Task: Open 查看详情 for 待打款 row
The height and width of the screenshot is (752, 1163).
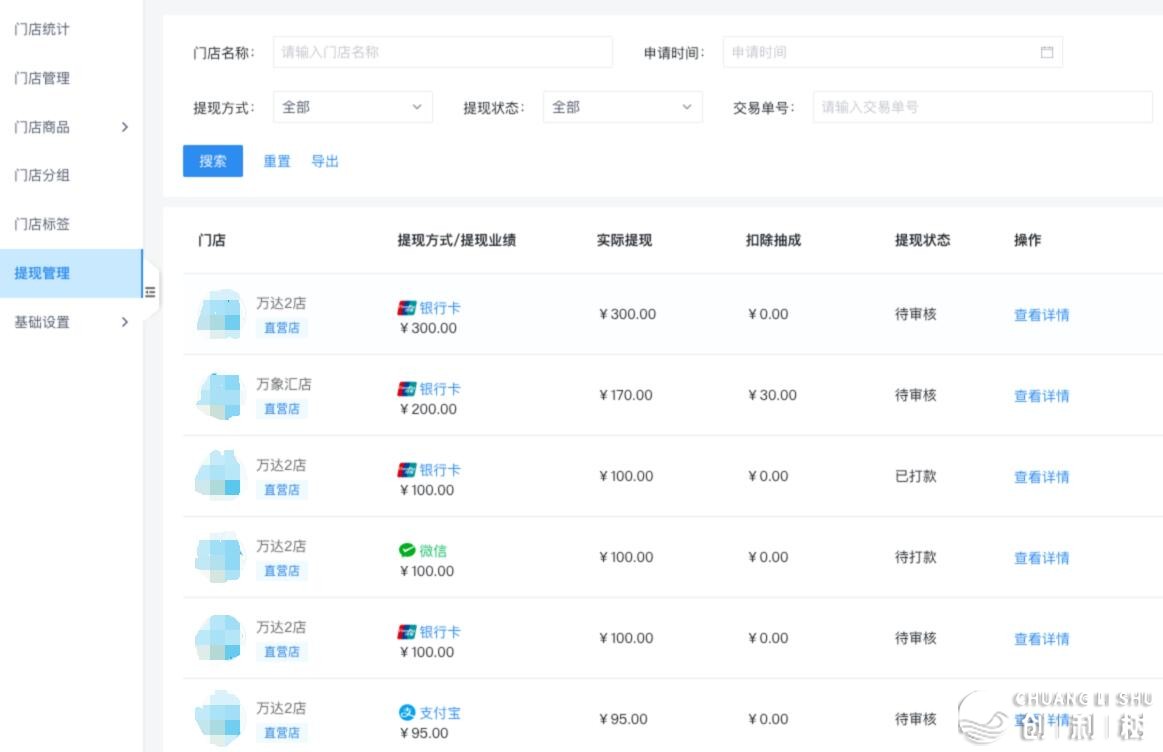Action: point(1041,557)
